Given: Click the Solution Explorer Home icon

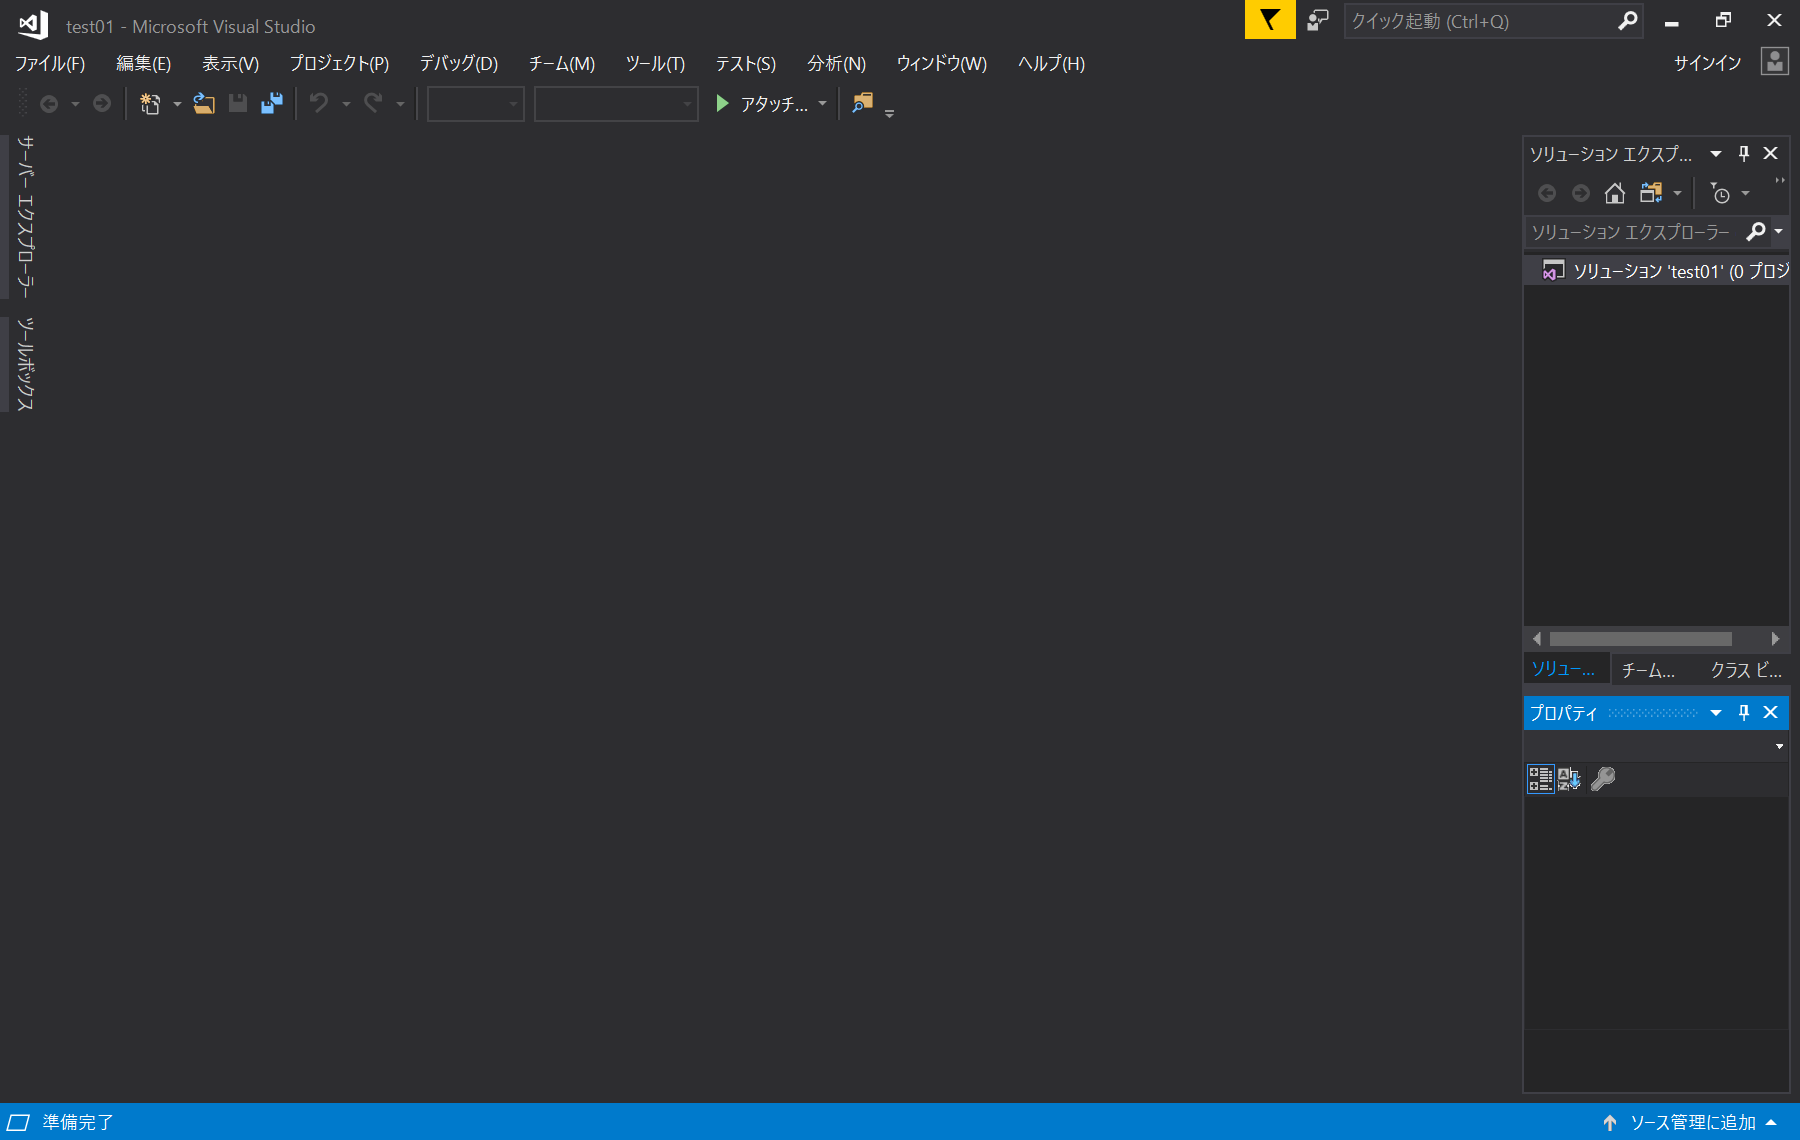Looking at the screenshot, I should 1615,193.
